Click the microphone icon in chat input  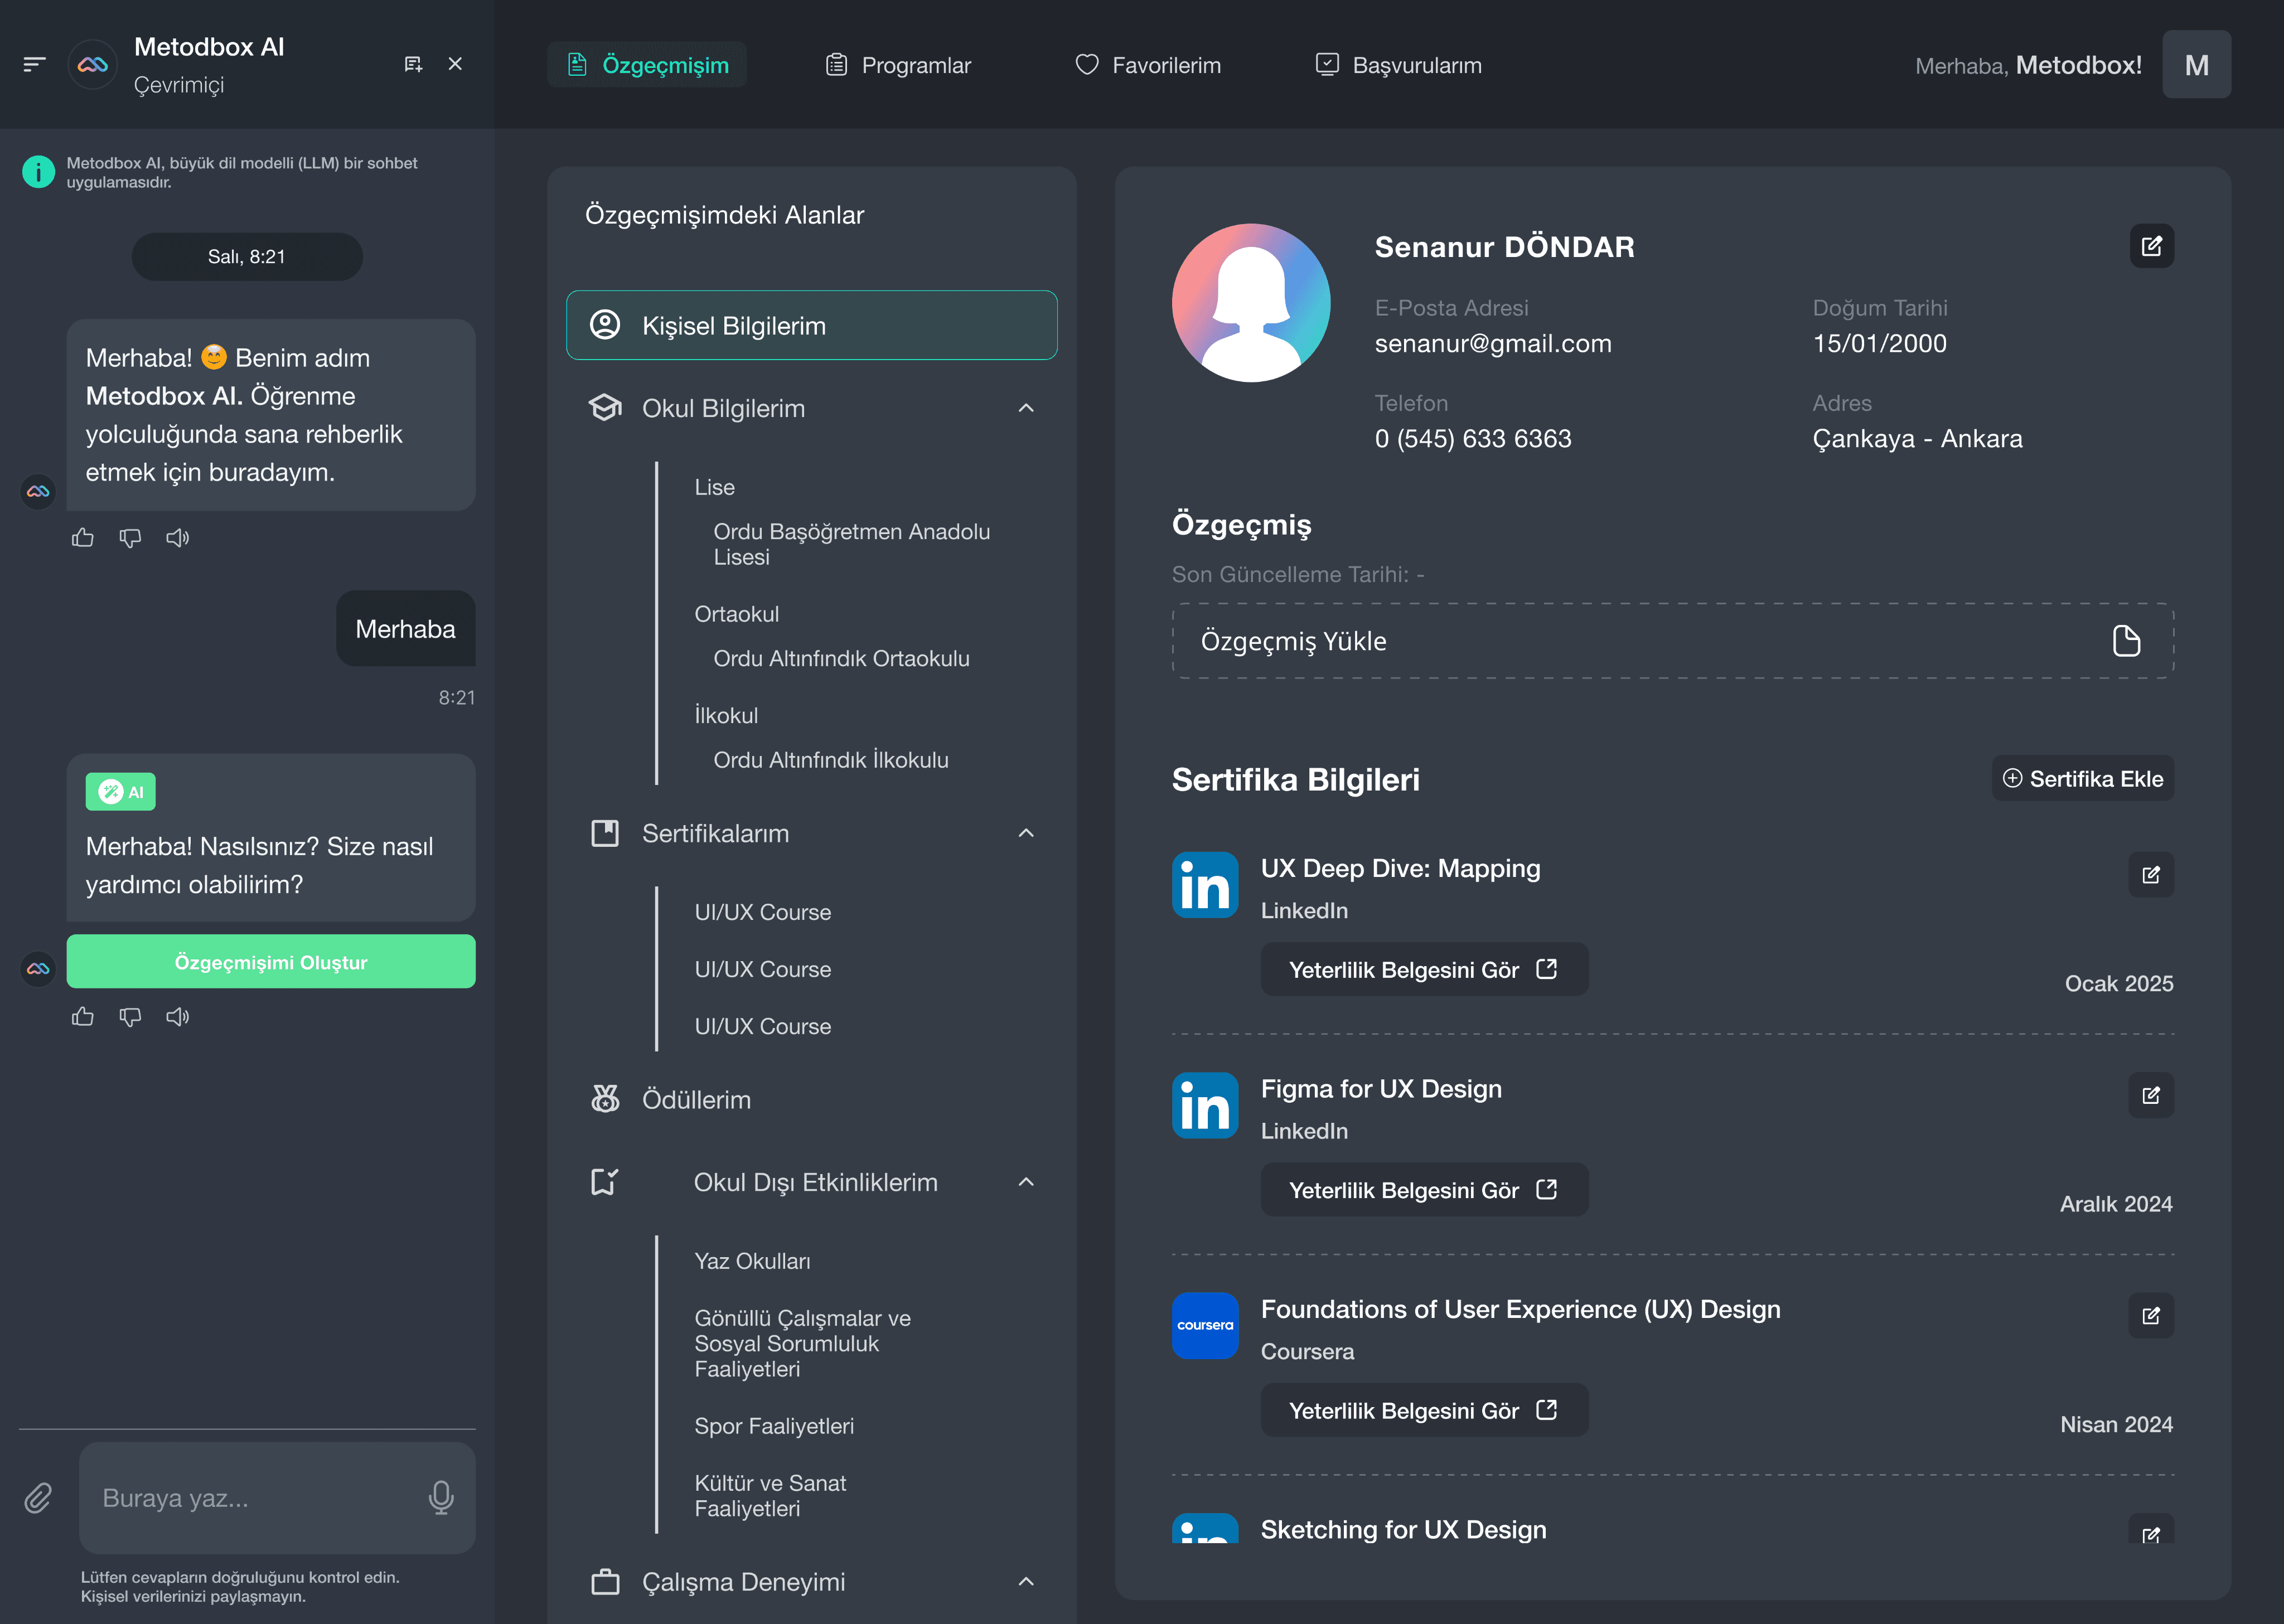click(x=441, y=1497)
